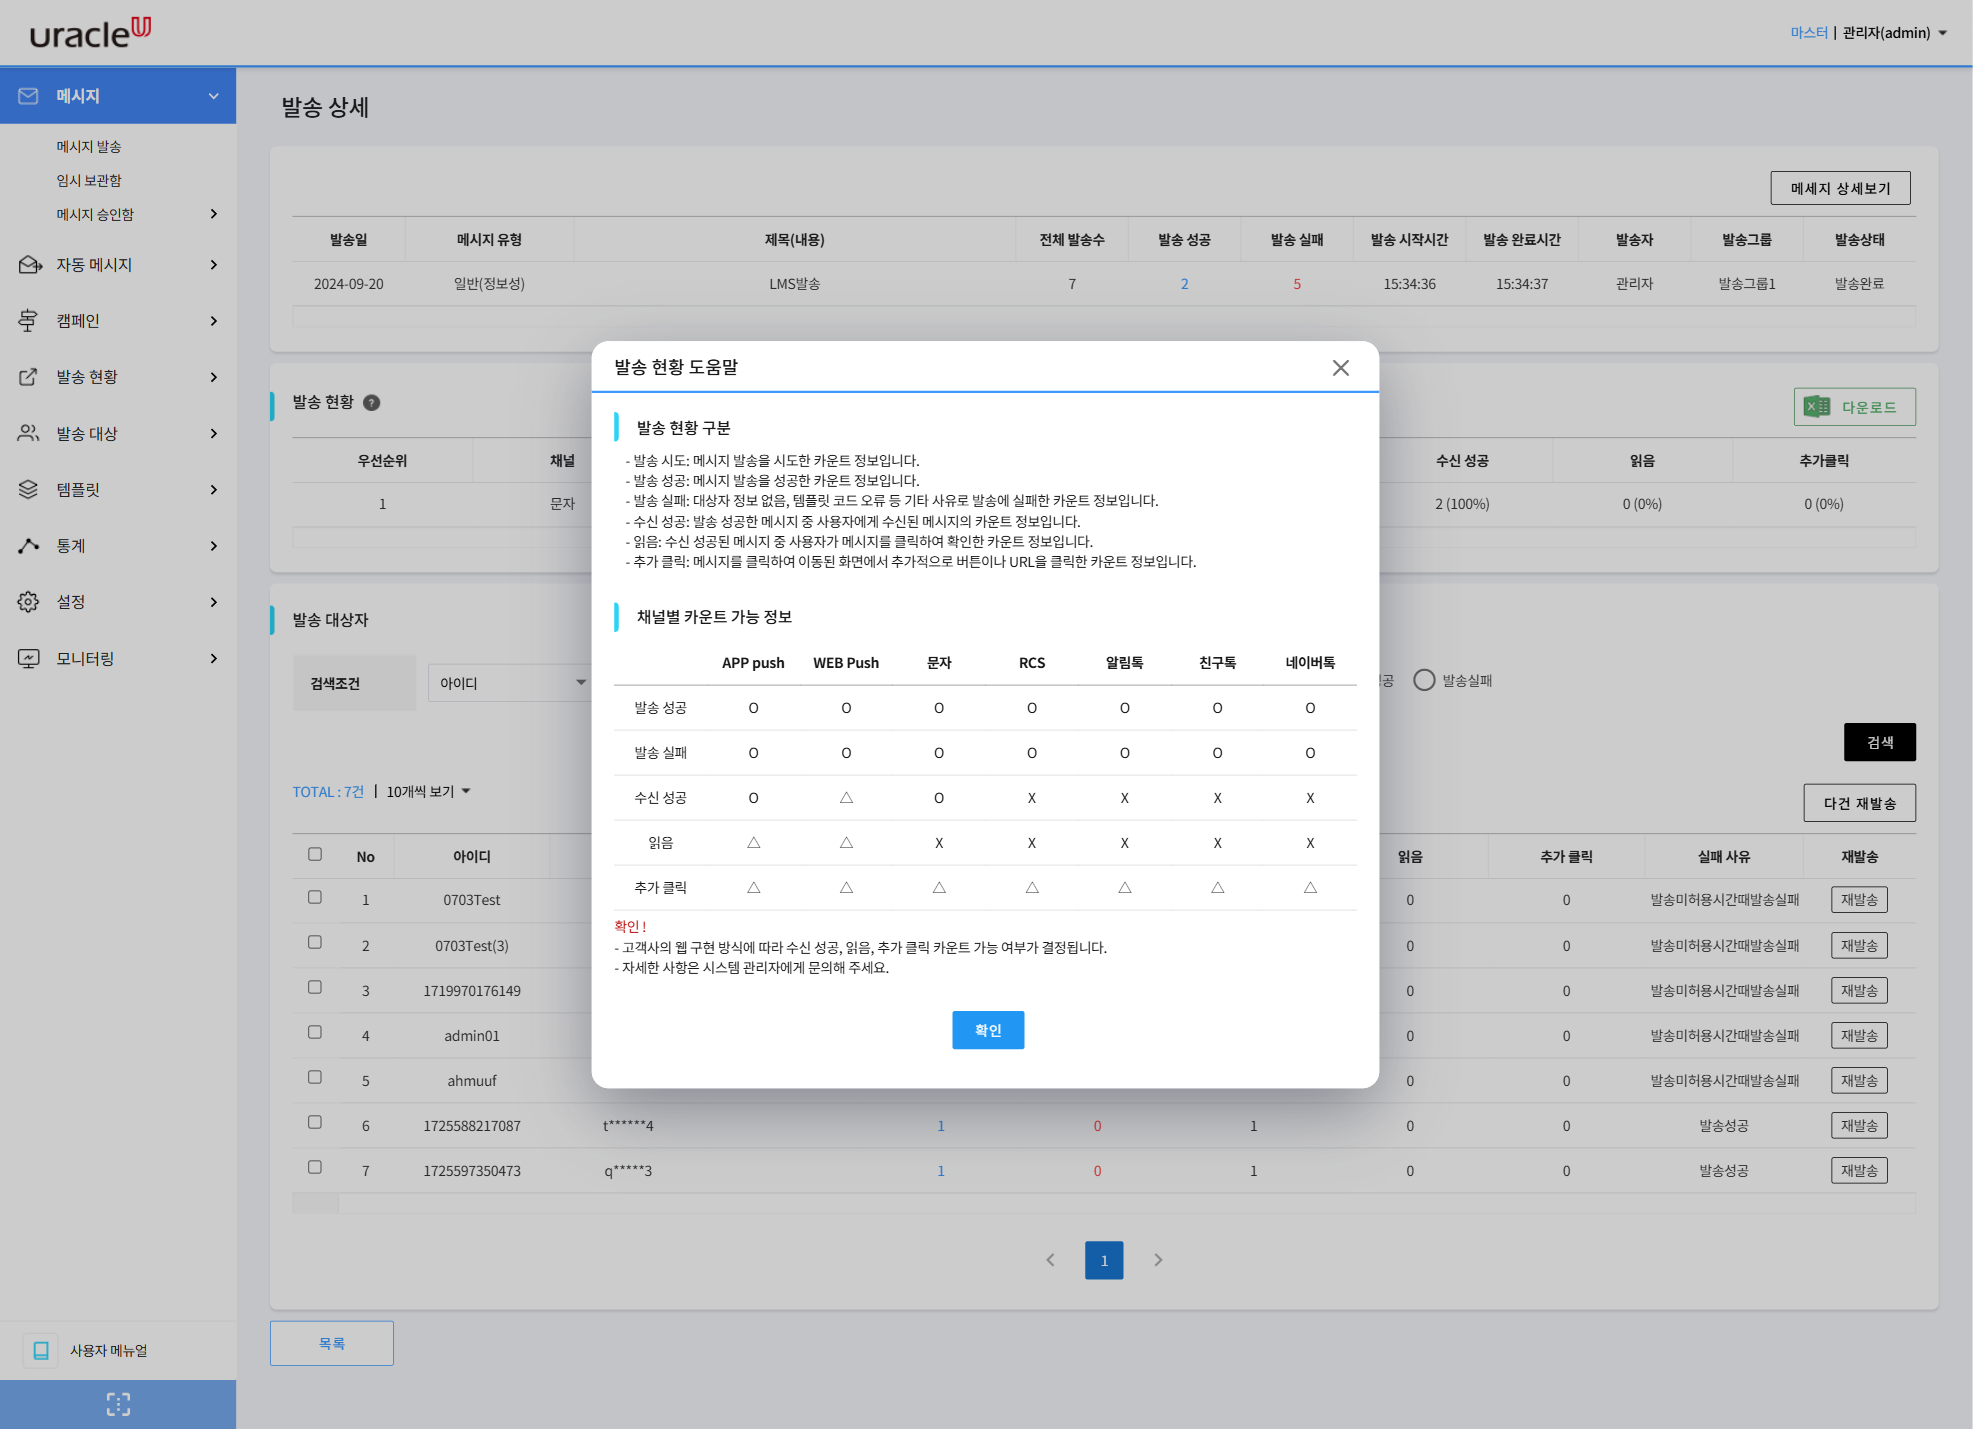Expand the 메시지 승인함 submenu arrow
This screenshot has height=1429, width=1973.
coord(213,214)
